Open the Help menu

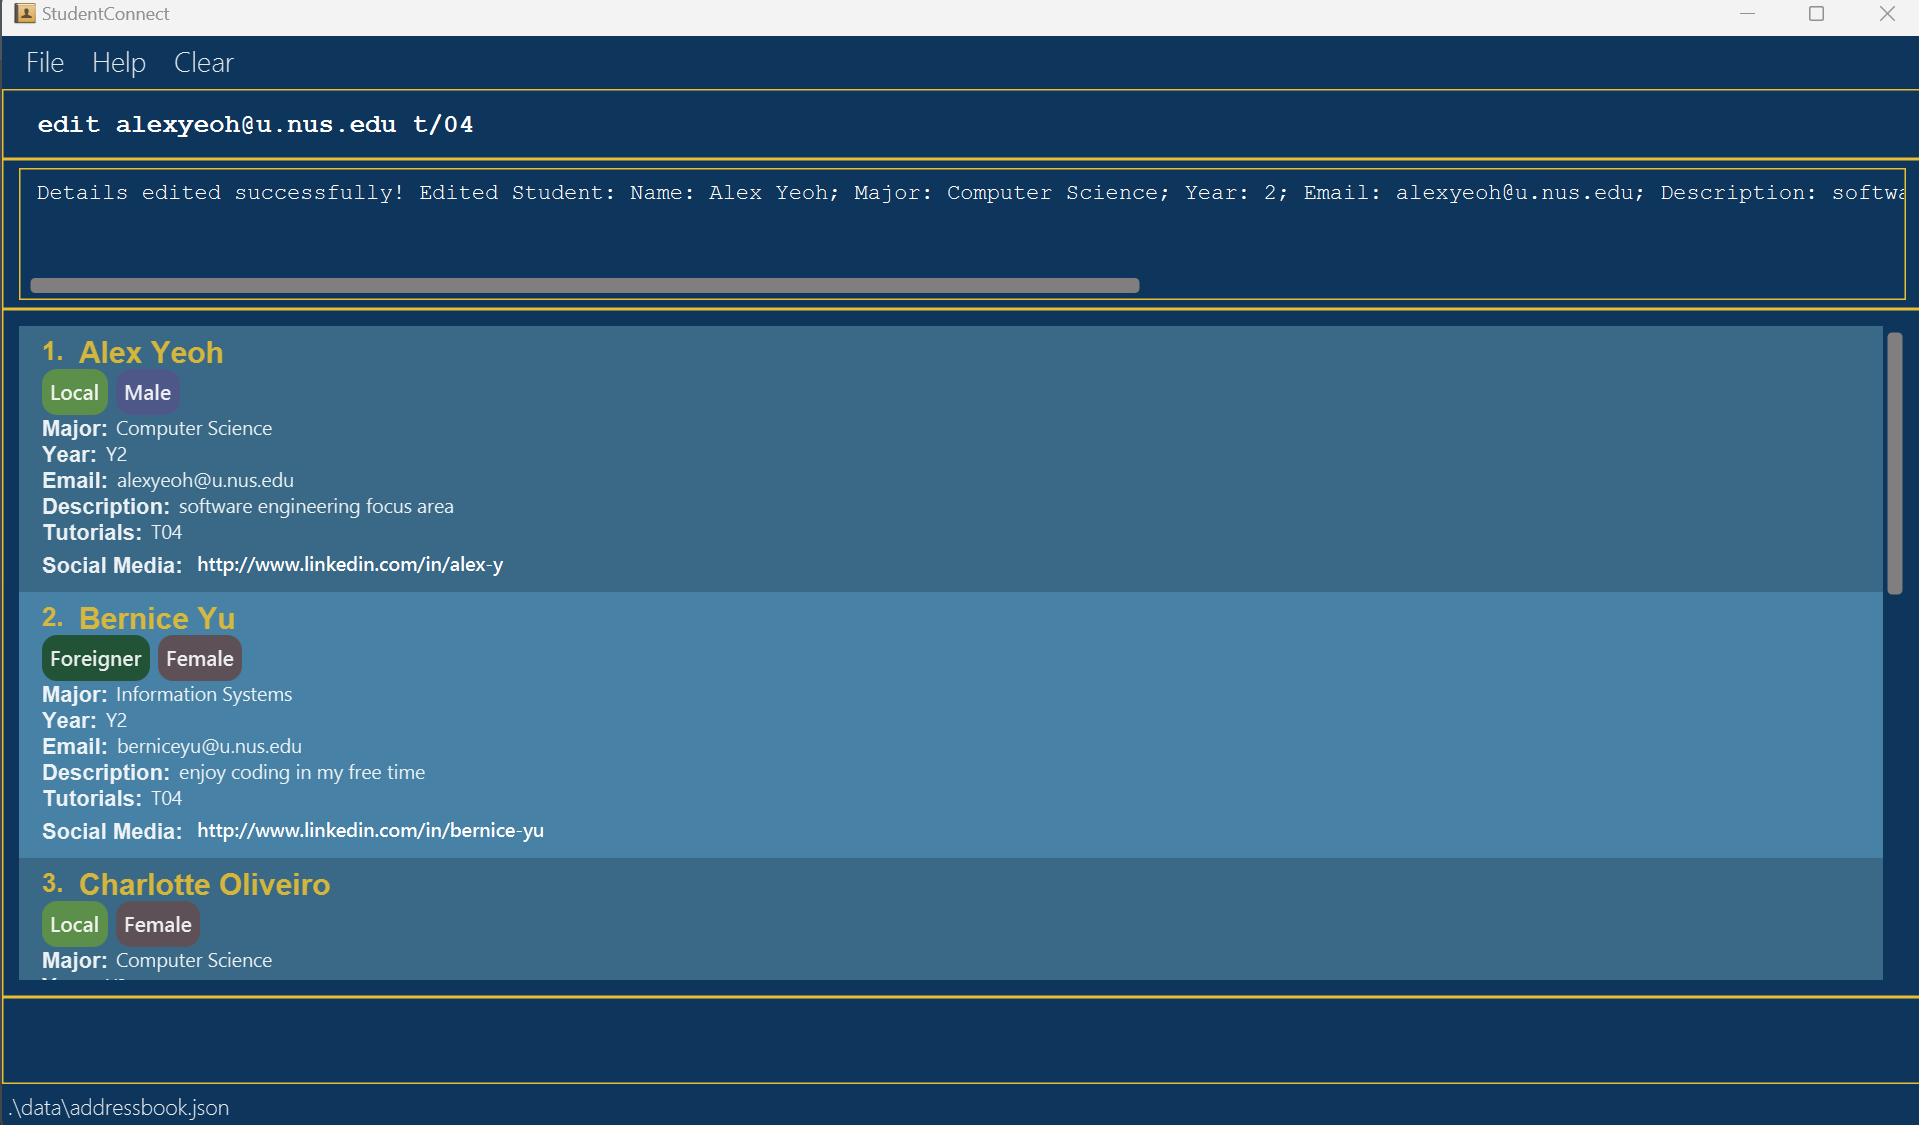119,63
